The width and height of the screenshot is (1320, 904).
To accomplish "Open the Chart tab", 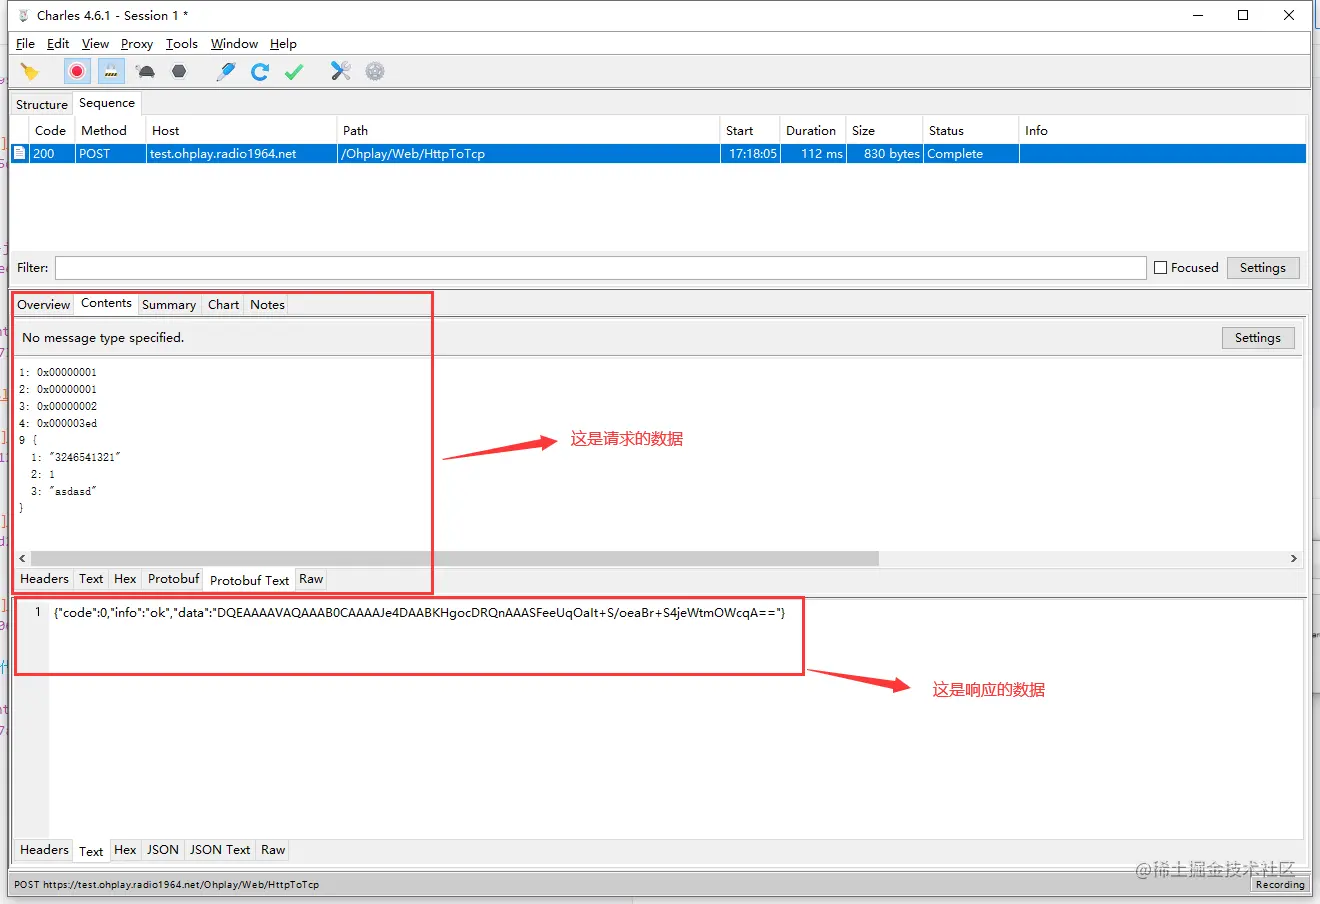I will click(x=224, y=305).
